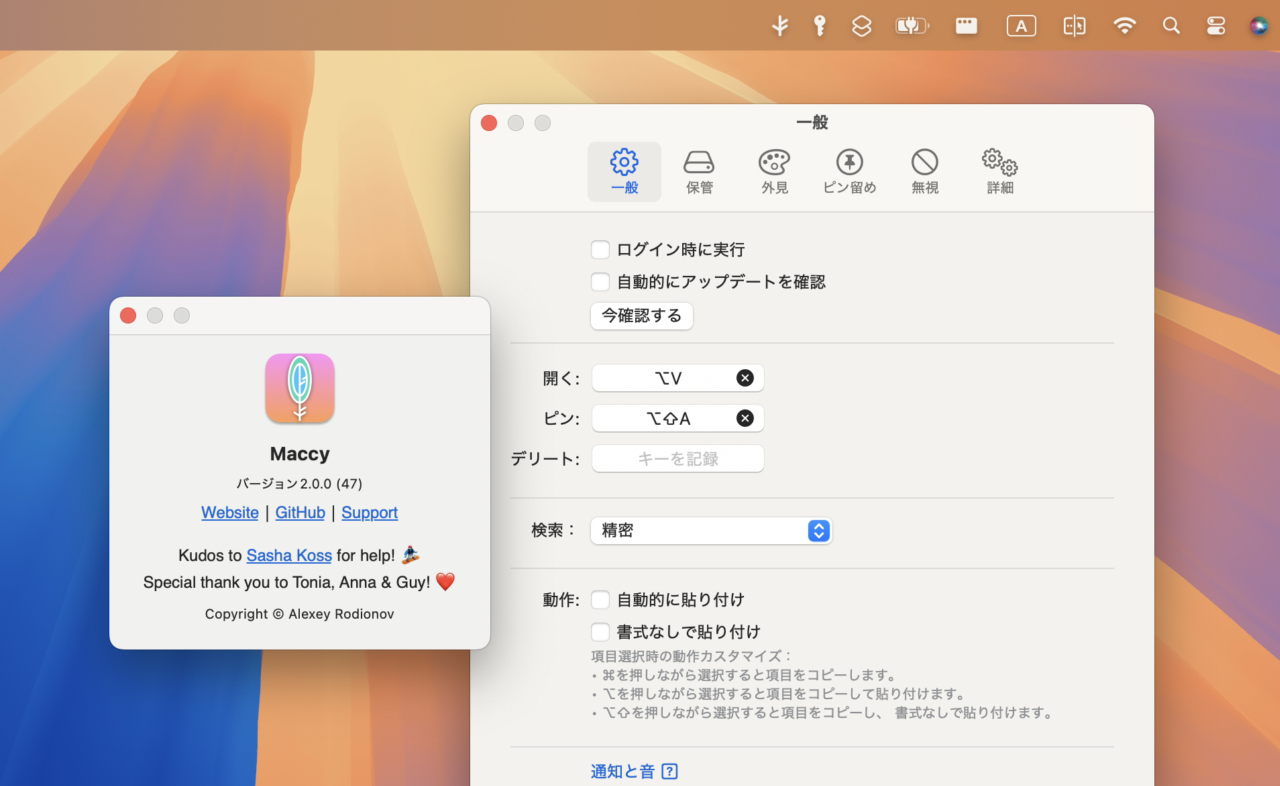The width and height of the screenshot is (1280, 786).
Task: Click the window-shaped menu bar icon
Action: (x=966, y=26)
